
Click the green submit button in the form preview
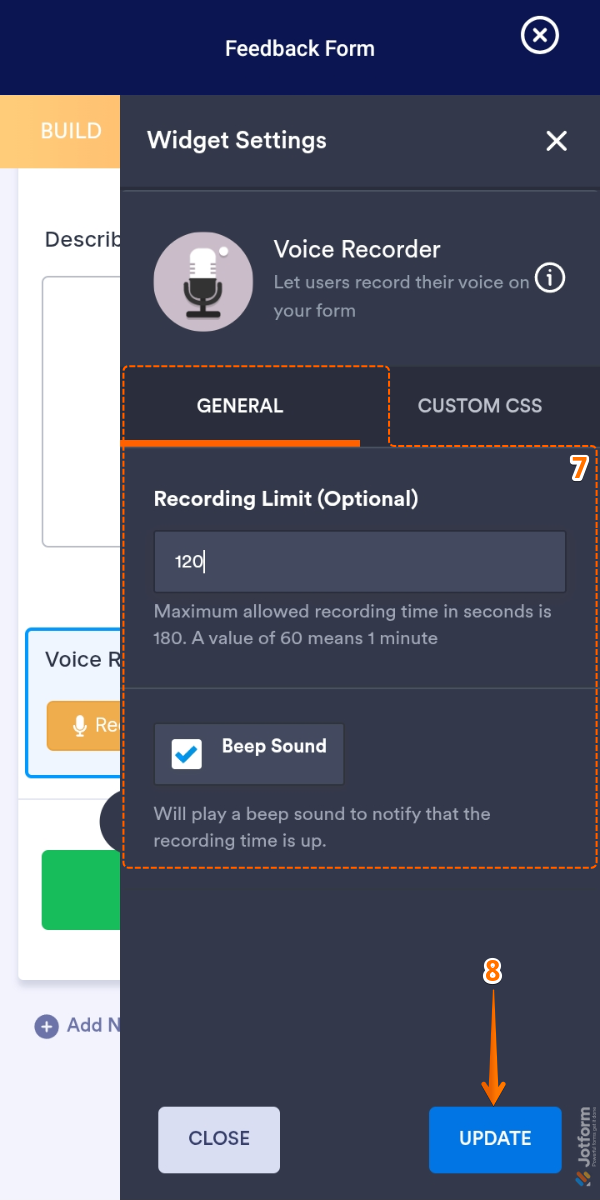pos(80,890)
